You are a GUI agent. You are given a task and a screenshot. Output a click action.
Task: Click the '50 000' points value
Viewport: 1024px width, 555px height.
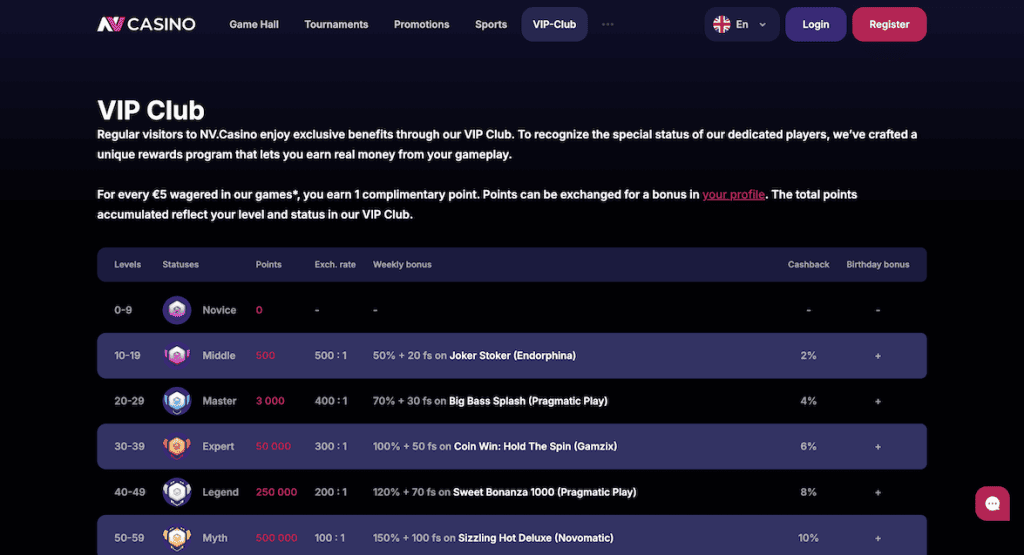[273, 447]
